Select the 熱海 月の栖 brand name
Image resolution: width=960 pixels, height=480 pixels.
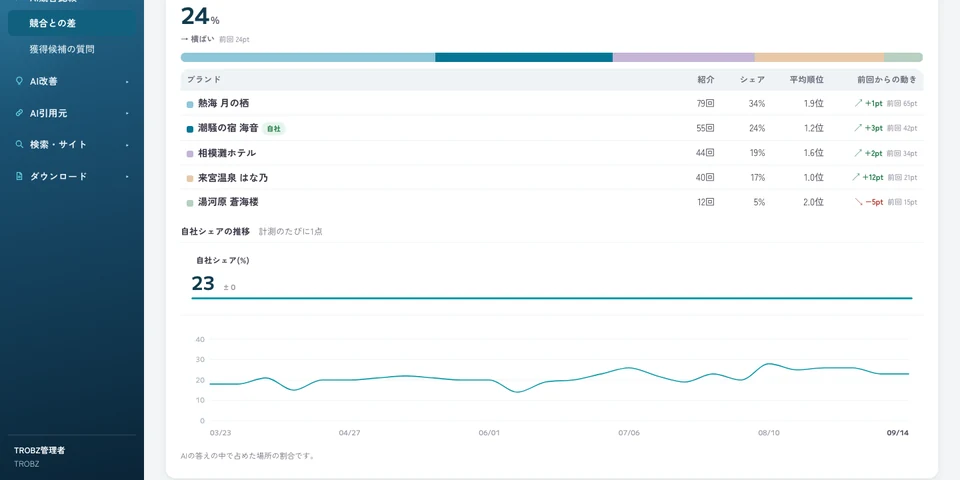tap(223, 103)
